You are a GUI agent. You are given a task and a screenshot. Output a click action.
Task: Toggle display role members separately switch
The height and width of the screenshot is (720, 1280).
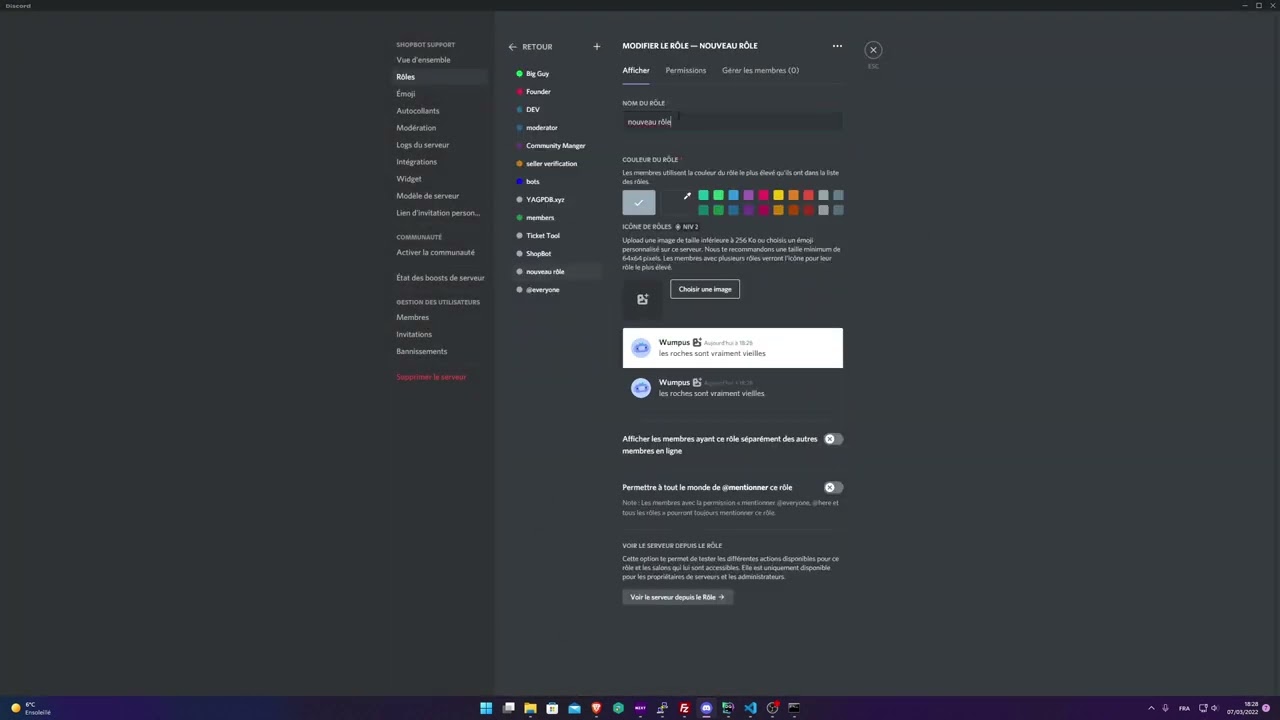[x=832, y=439]
